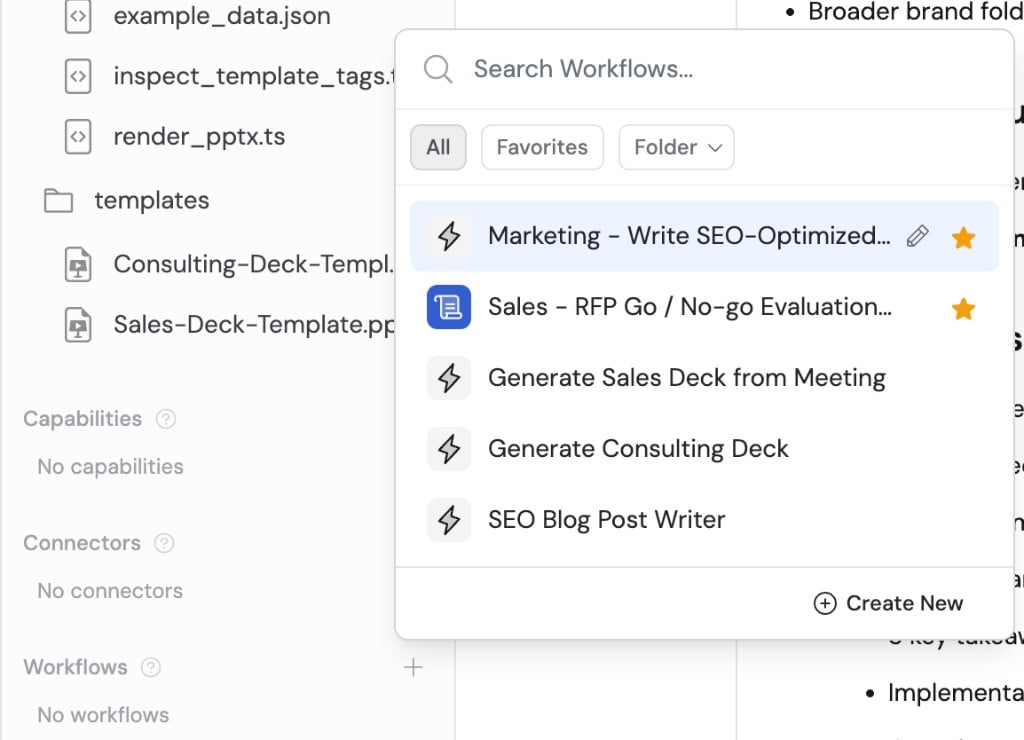
Task: Open example_data.json file
Action: [x=222, y=16]
